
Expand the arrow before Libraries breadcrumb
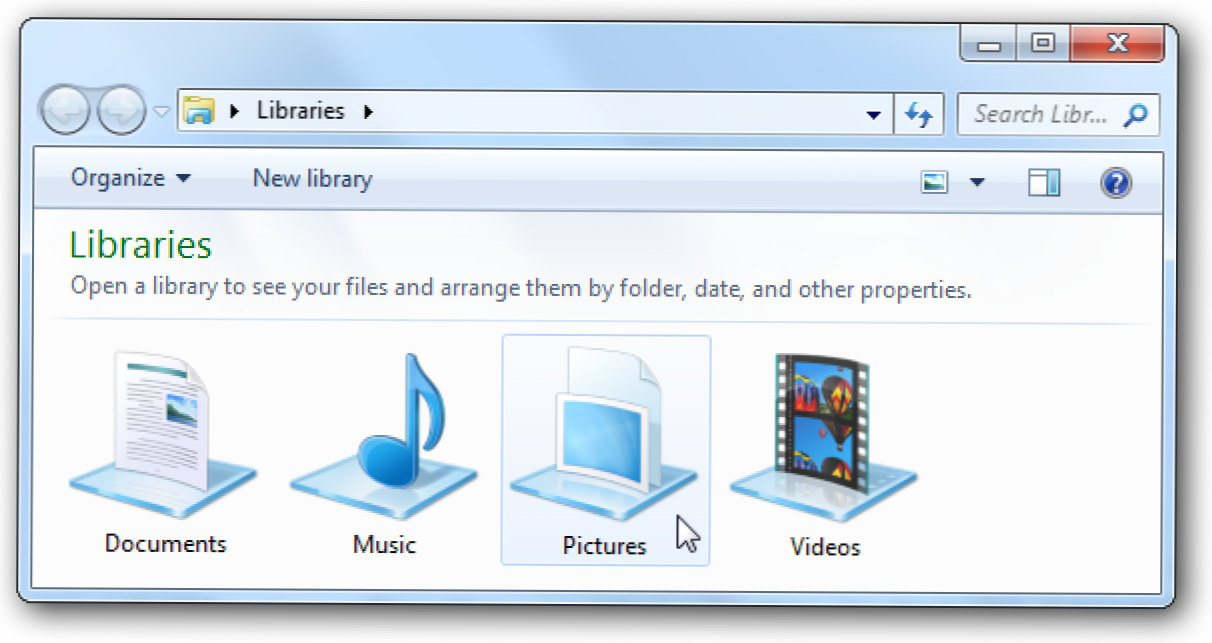point(235,112)
